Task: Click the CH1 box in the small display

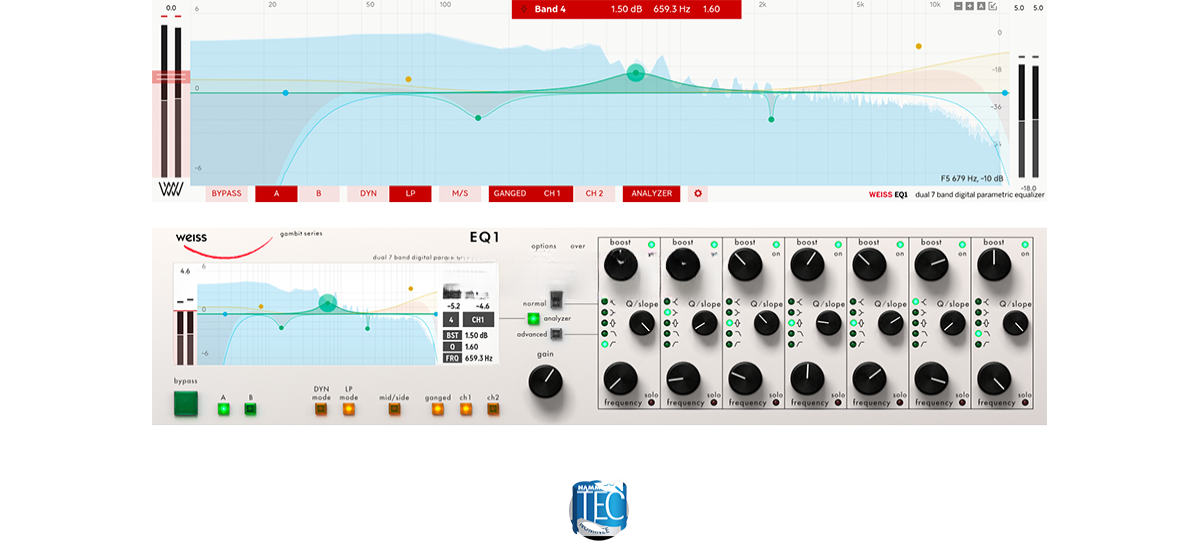Action: pos(477,320)
